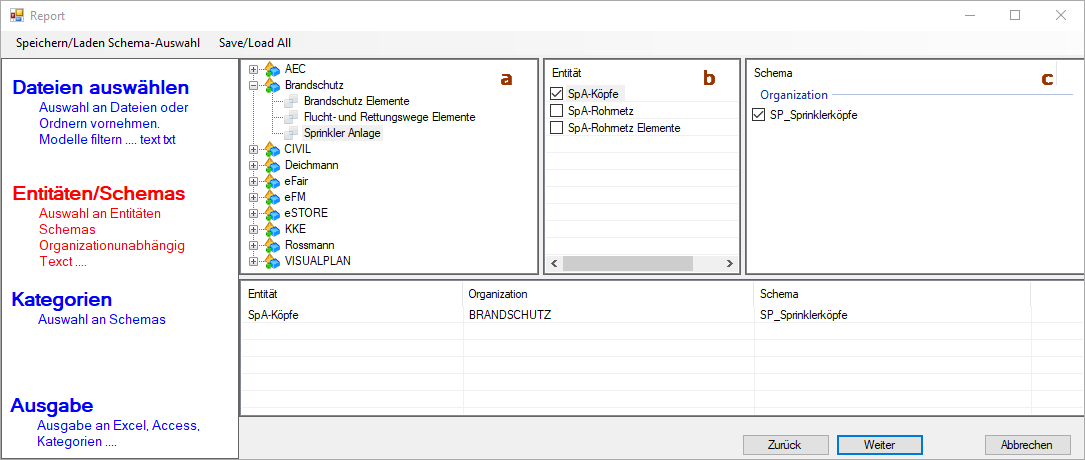Click the Entität column header in table

351,294
